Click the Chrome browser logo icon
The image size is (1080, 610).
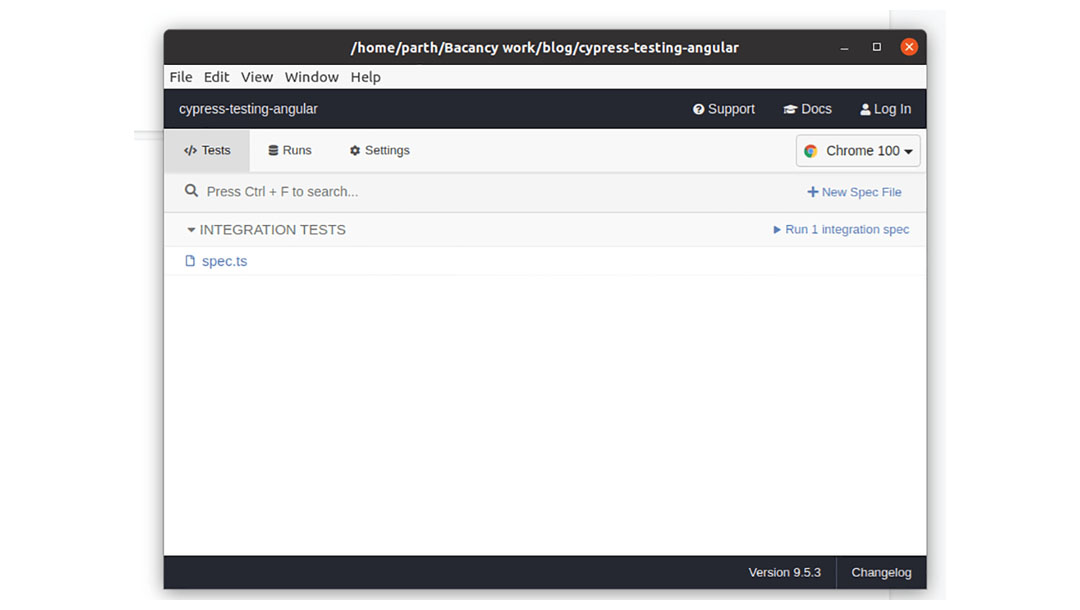tap(811, 151)
